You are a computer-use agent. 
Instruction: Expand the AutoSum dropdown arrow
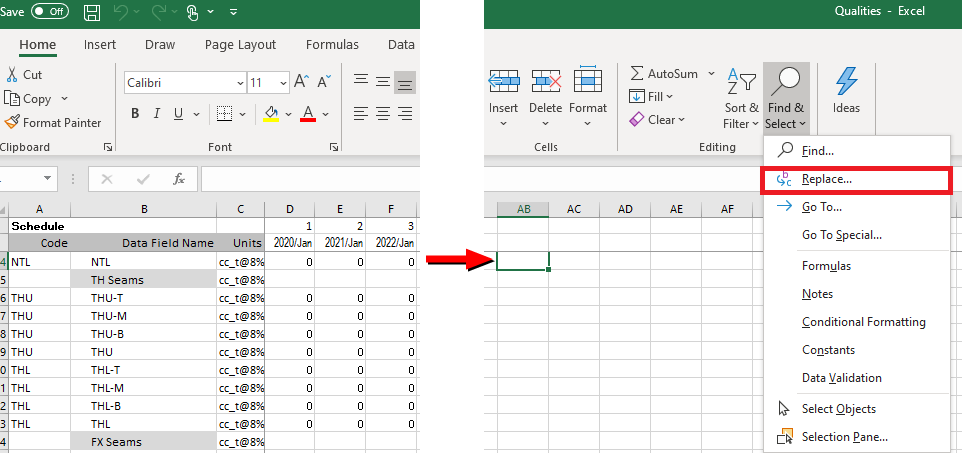coord(711,74)
